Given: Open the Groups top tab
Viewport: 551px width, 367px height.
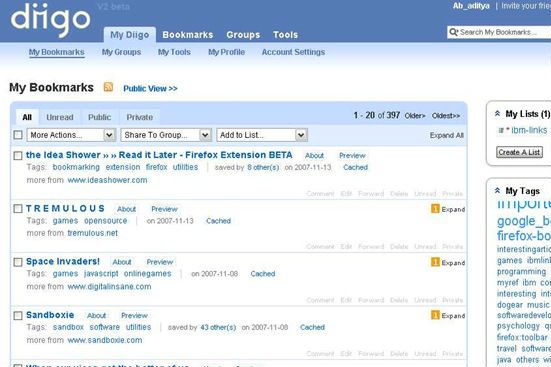Looking at the screenshot, I should [x=243, y=35].
